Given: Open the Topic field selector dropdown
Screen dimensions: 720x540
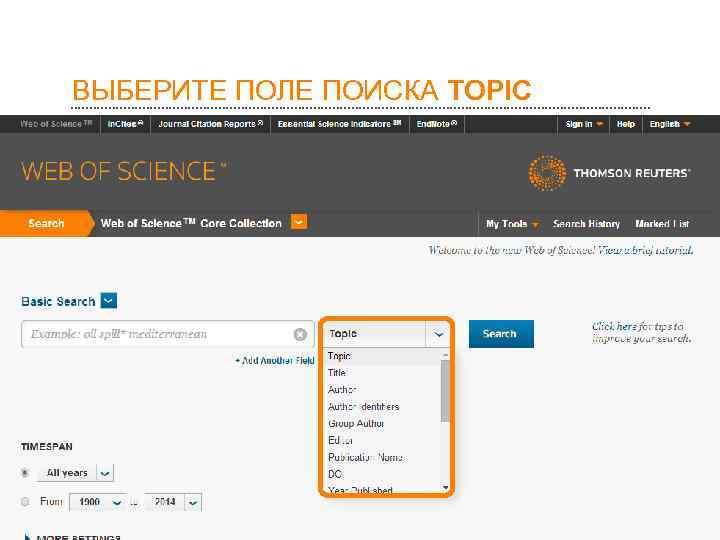Looking at the screenshot, I should [438, 334].
